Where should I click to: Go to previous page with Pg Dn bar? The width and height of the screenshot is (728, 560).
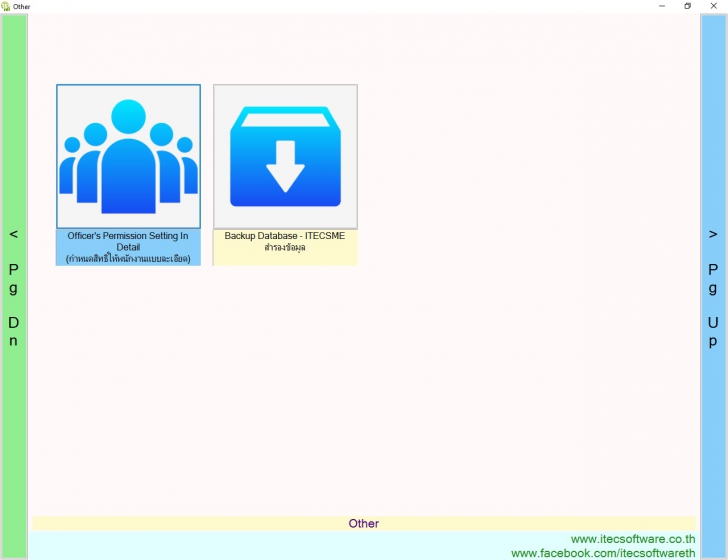[14, 286]
